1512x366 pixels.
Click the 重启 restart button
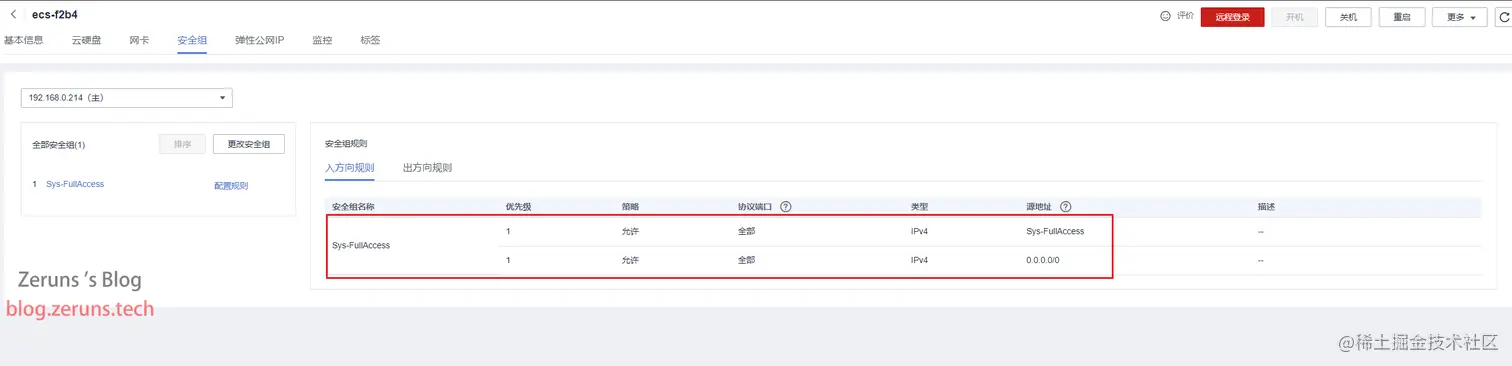[x=1402, y=17]
